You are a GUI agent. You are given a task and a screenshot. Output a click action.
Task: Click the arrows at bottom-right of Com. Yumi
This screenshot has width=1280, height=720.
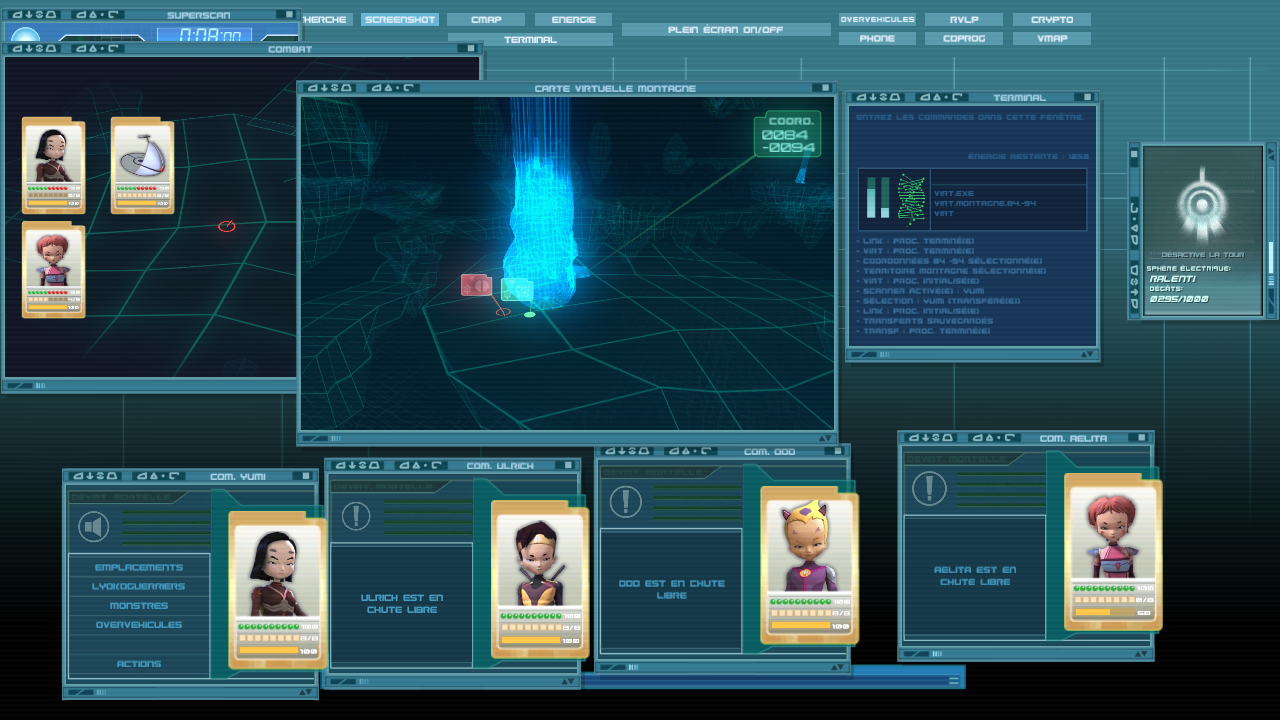click(305, 692)
